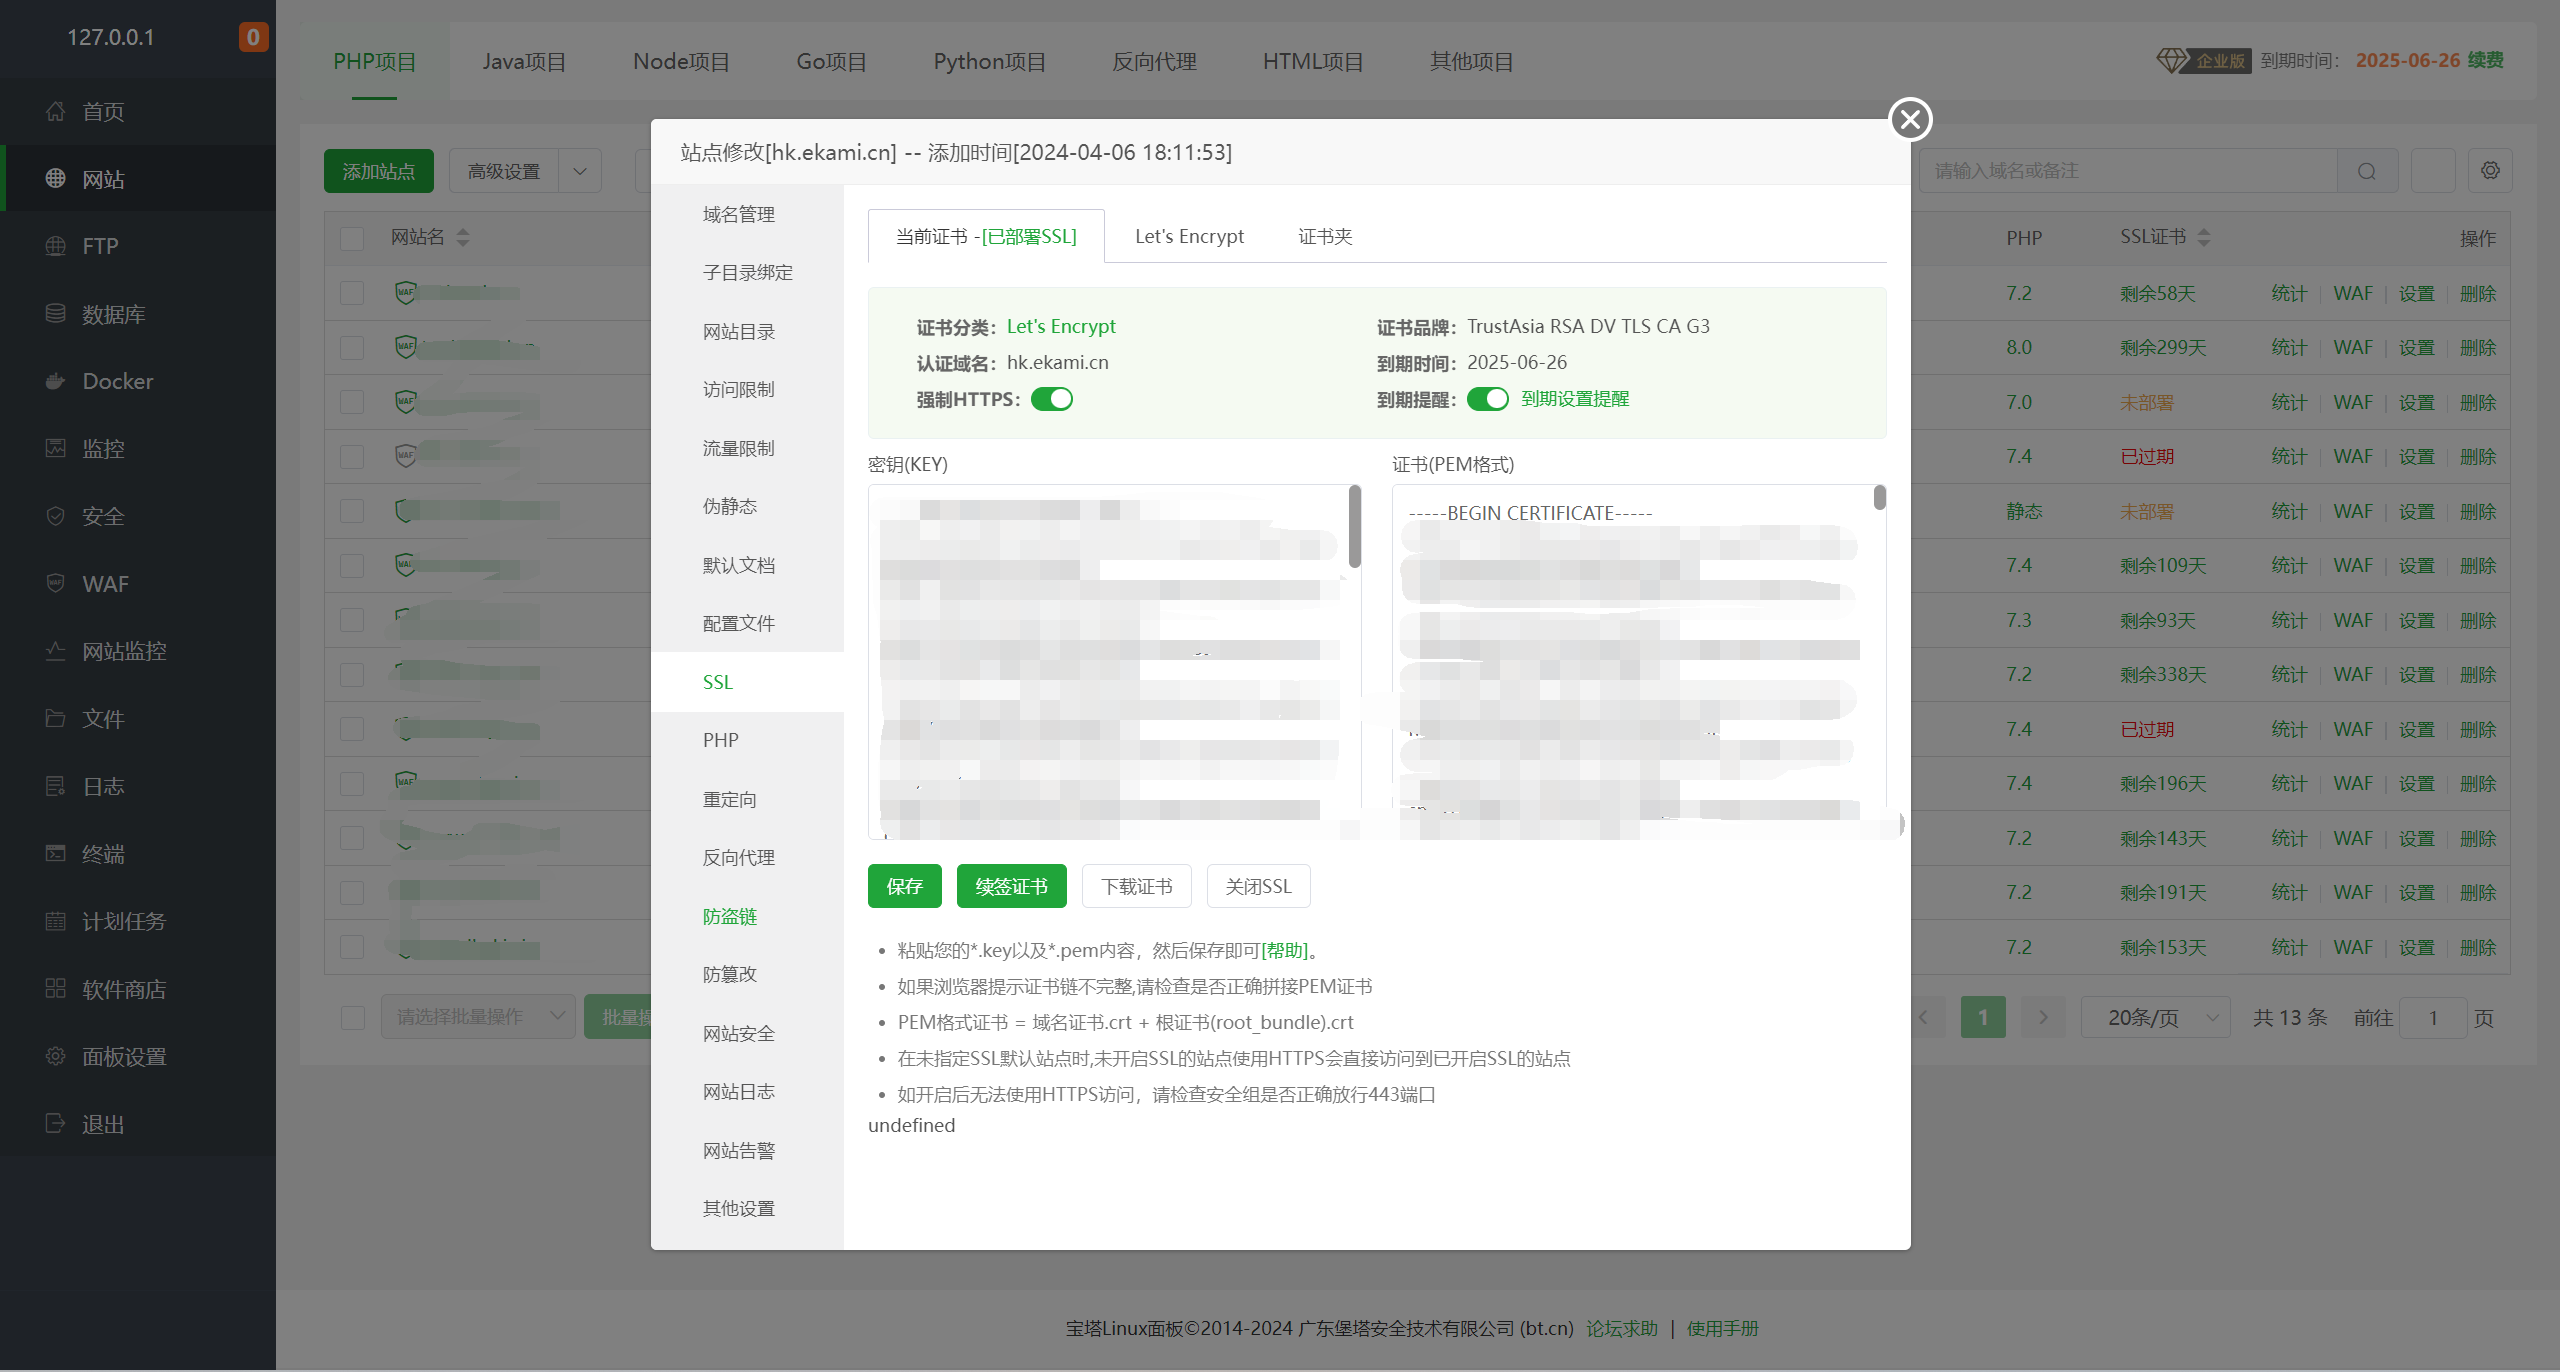Screen dimensions: 2560x1372
Task: Switch to the Let's Encrypt tab
Action: coord(1189,236)
